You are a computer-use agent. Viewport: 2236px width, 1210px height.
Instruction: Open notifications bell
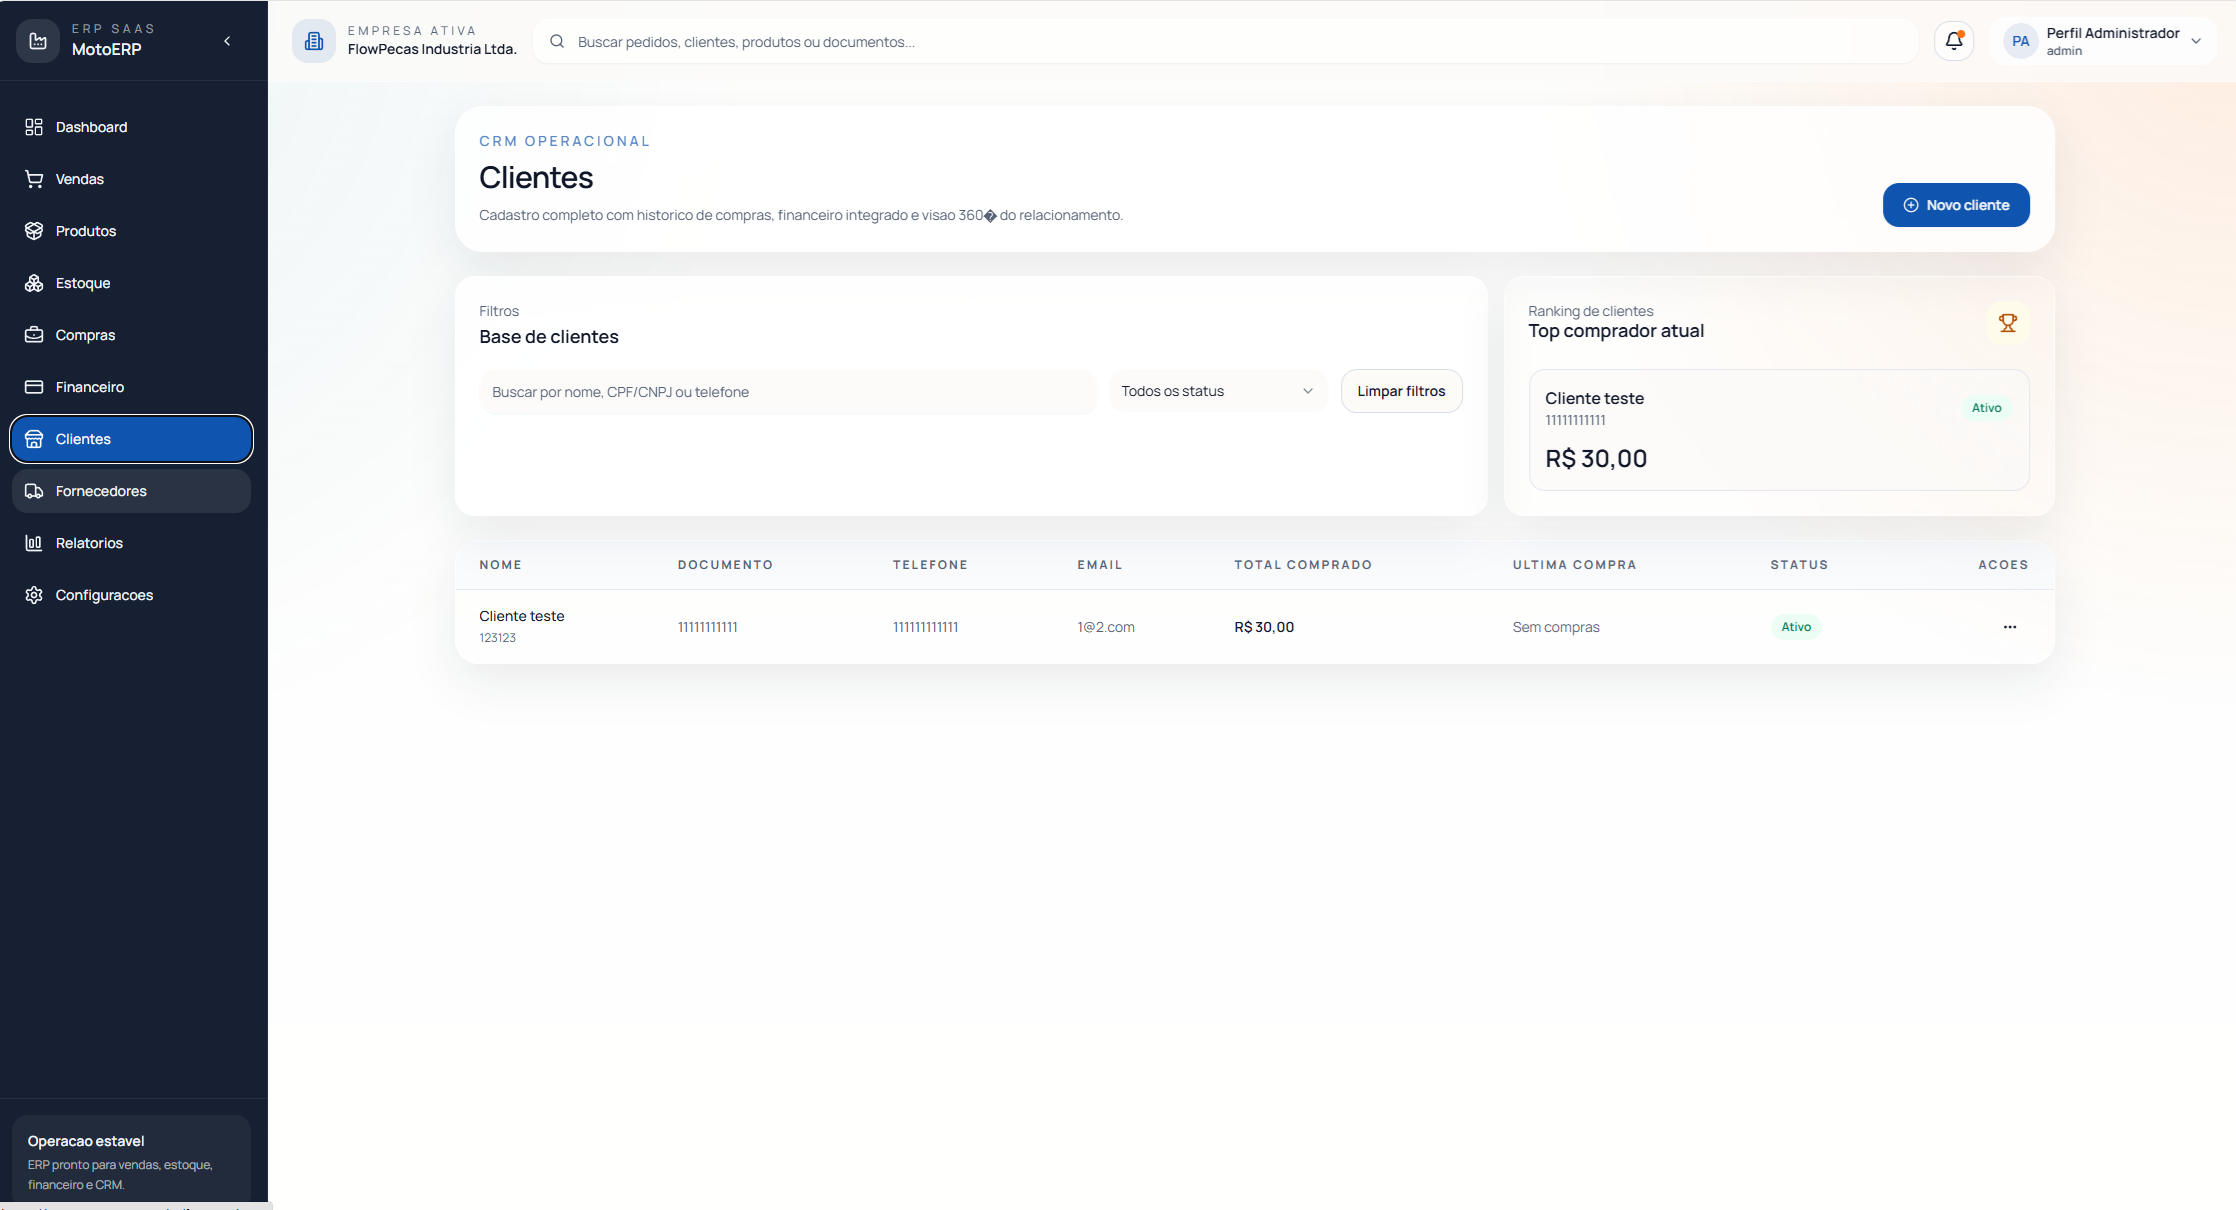coord(1954,41)
